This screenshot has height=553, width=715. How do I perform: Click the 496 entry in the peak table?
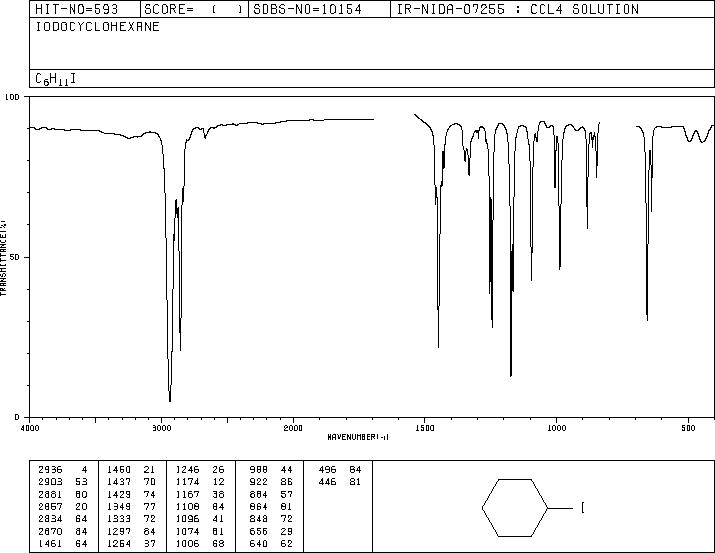pyautogui.click(x=327, y=470)
